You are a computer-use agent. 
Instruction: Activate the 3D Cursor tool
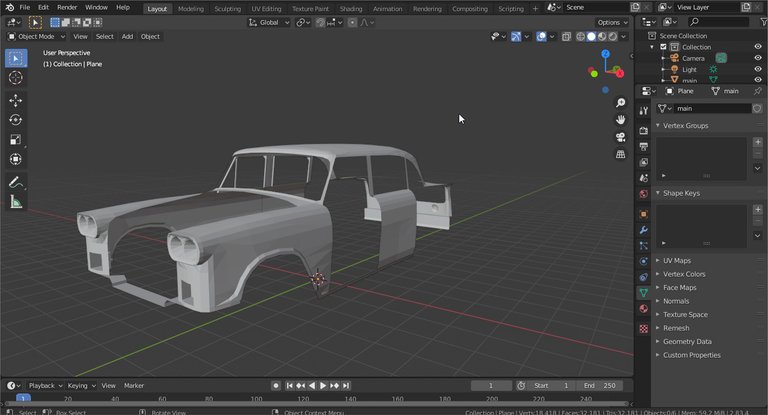[16, 77]
